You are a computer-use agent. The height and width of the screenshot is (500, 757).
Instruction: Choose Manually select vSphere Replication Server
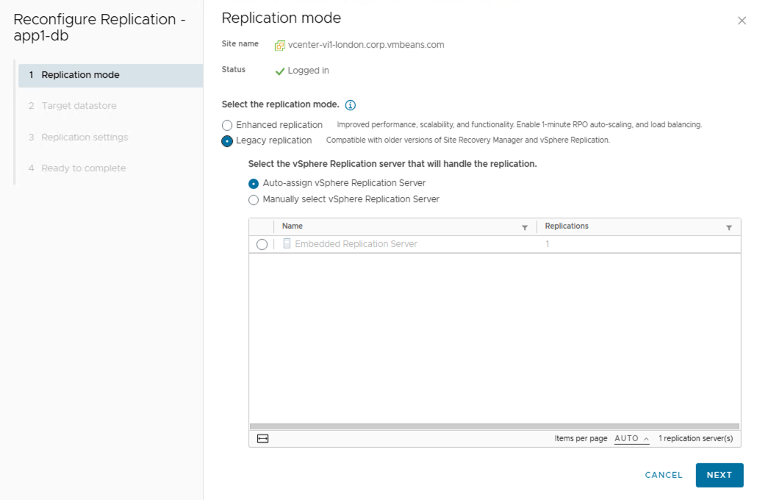click(254, 200)
